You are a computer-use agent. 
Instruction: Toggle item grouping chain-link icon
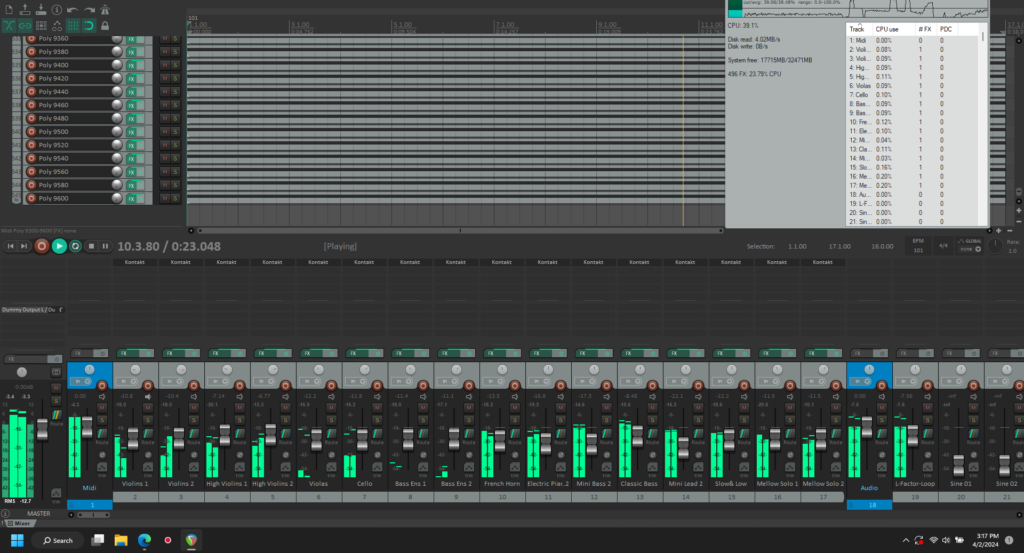(25, 25)
